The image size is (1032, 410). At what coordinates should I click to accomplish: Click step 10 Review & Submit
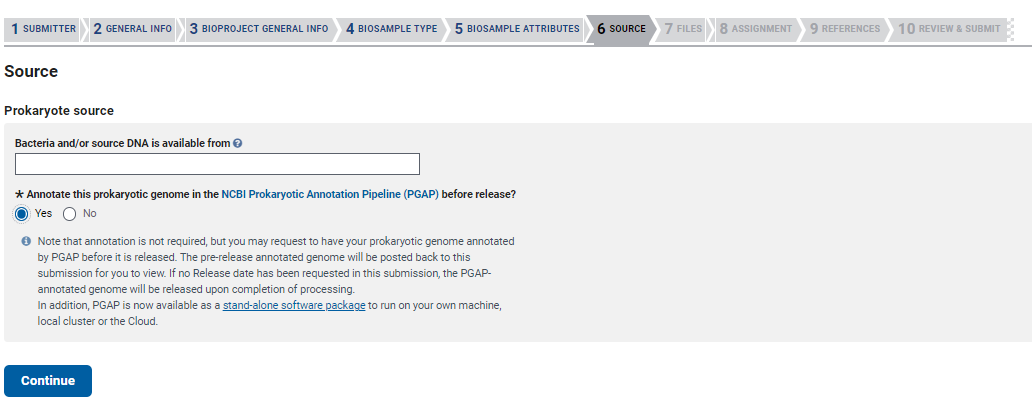click(x=949, y=29)
